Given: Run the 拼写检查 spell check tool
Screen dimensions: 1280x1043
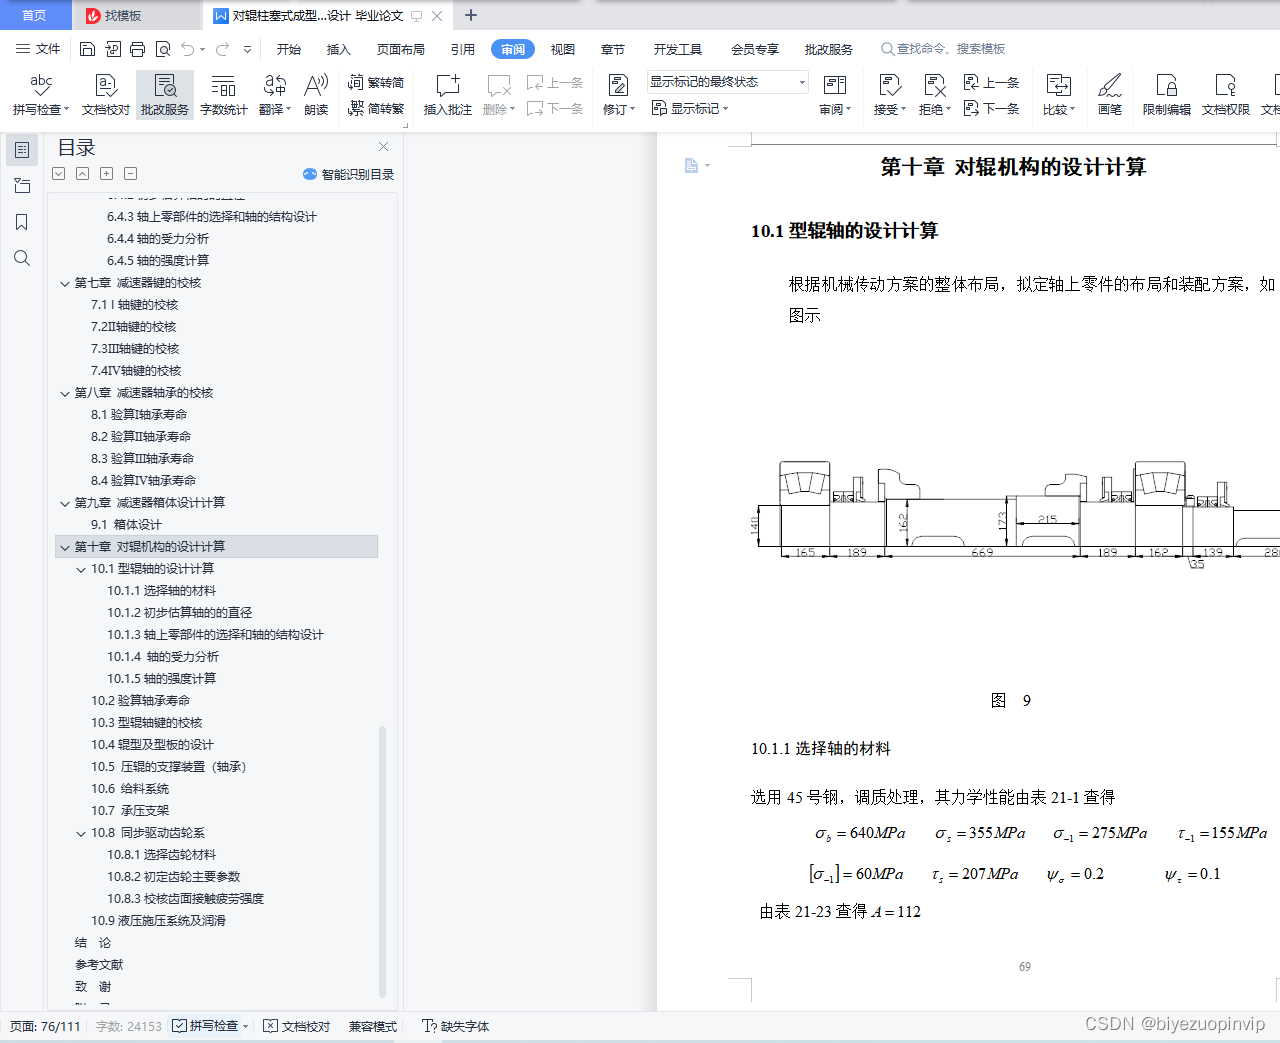Looking at the screenshot, I should (41, 95).
